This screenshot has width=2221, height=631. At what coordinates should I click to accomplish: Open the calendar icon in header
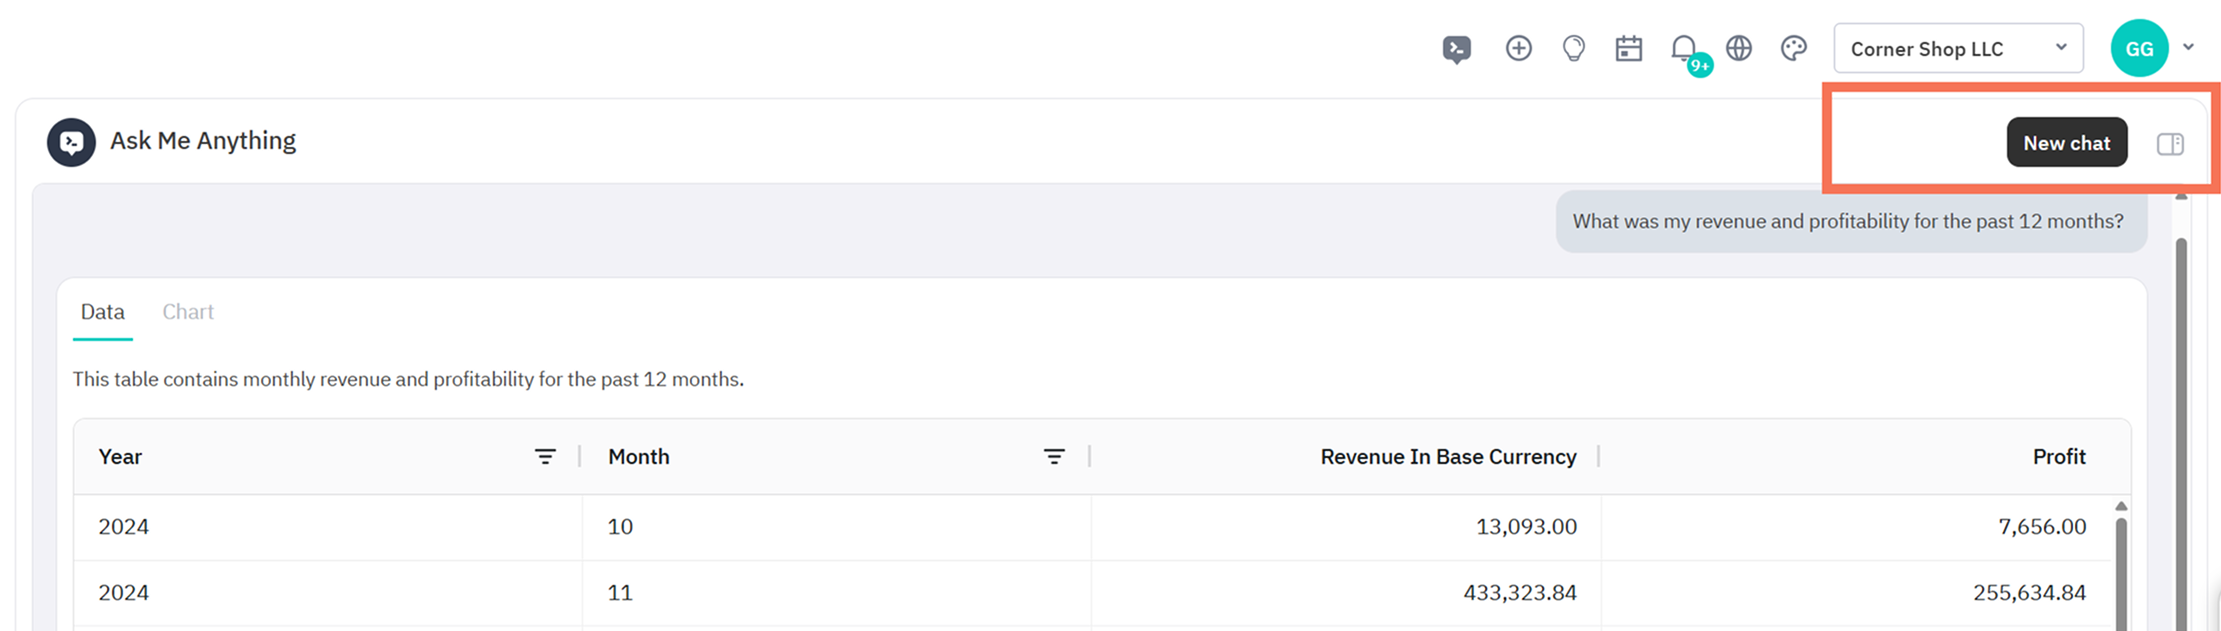tap(1629, 48)
